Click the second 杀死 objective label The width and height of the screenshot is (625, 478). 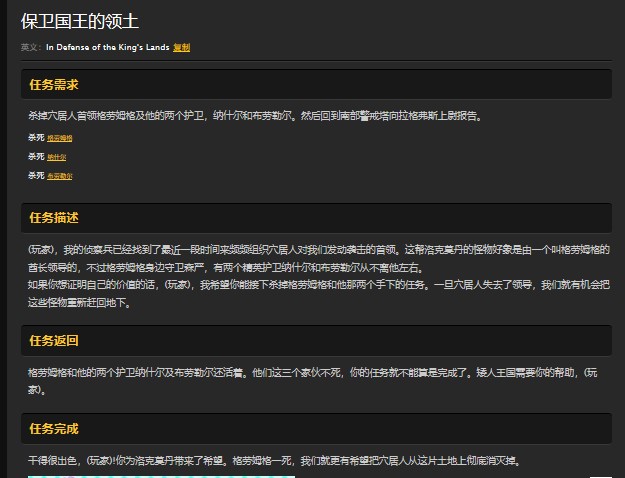(x=36, y=157)
